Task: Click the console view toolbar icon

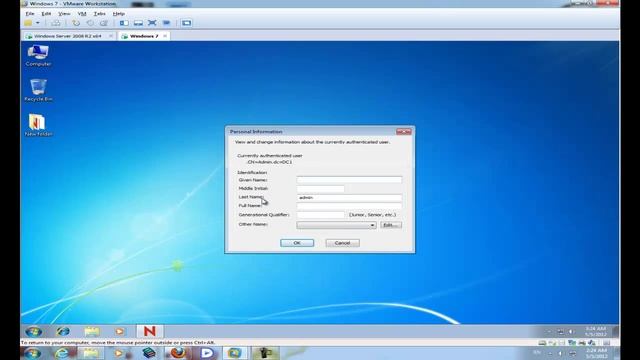Action: tap(187, 23)
